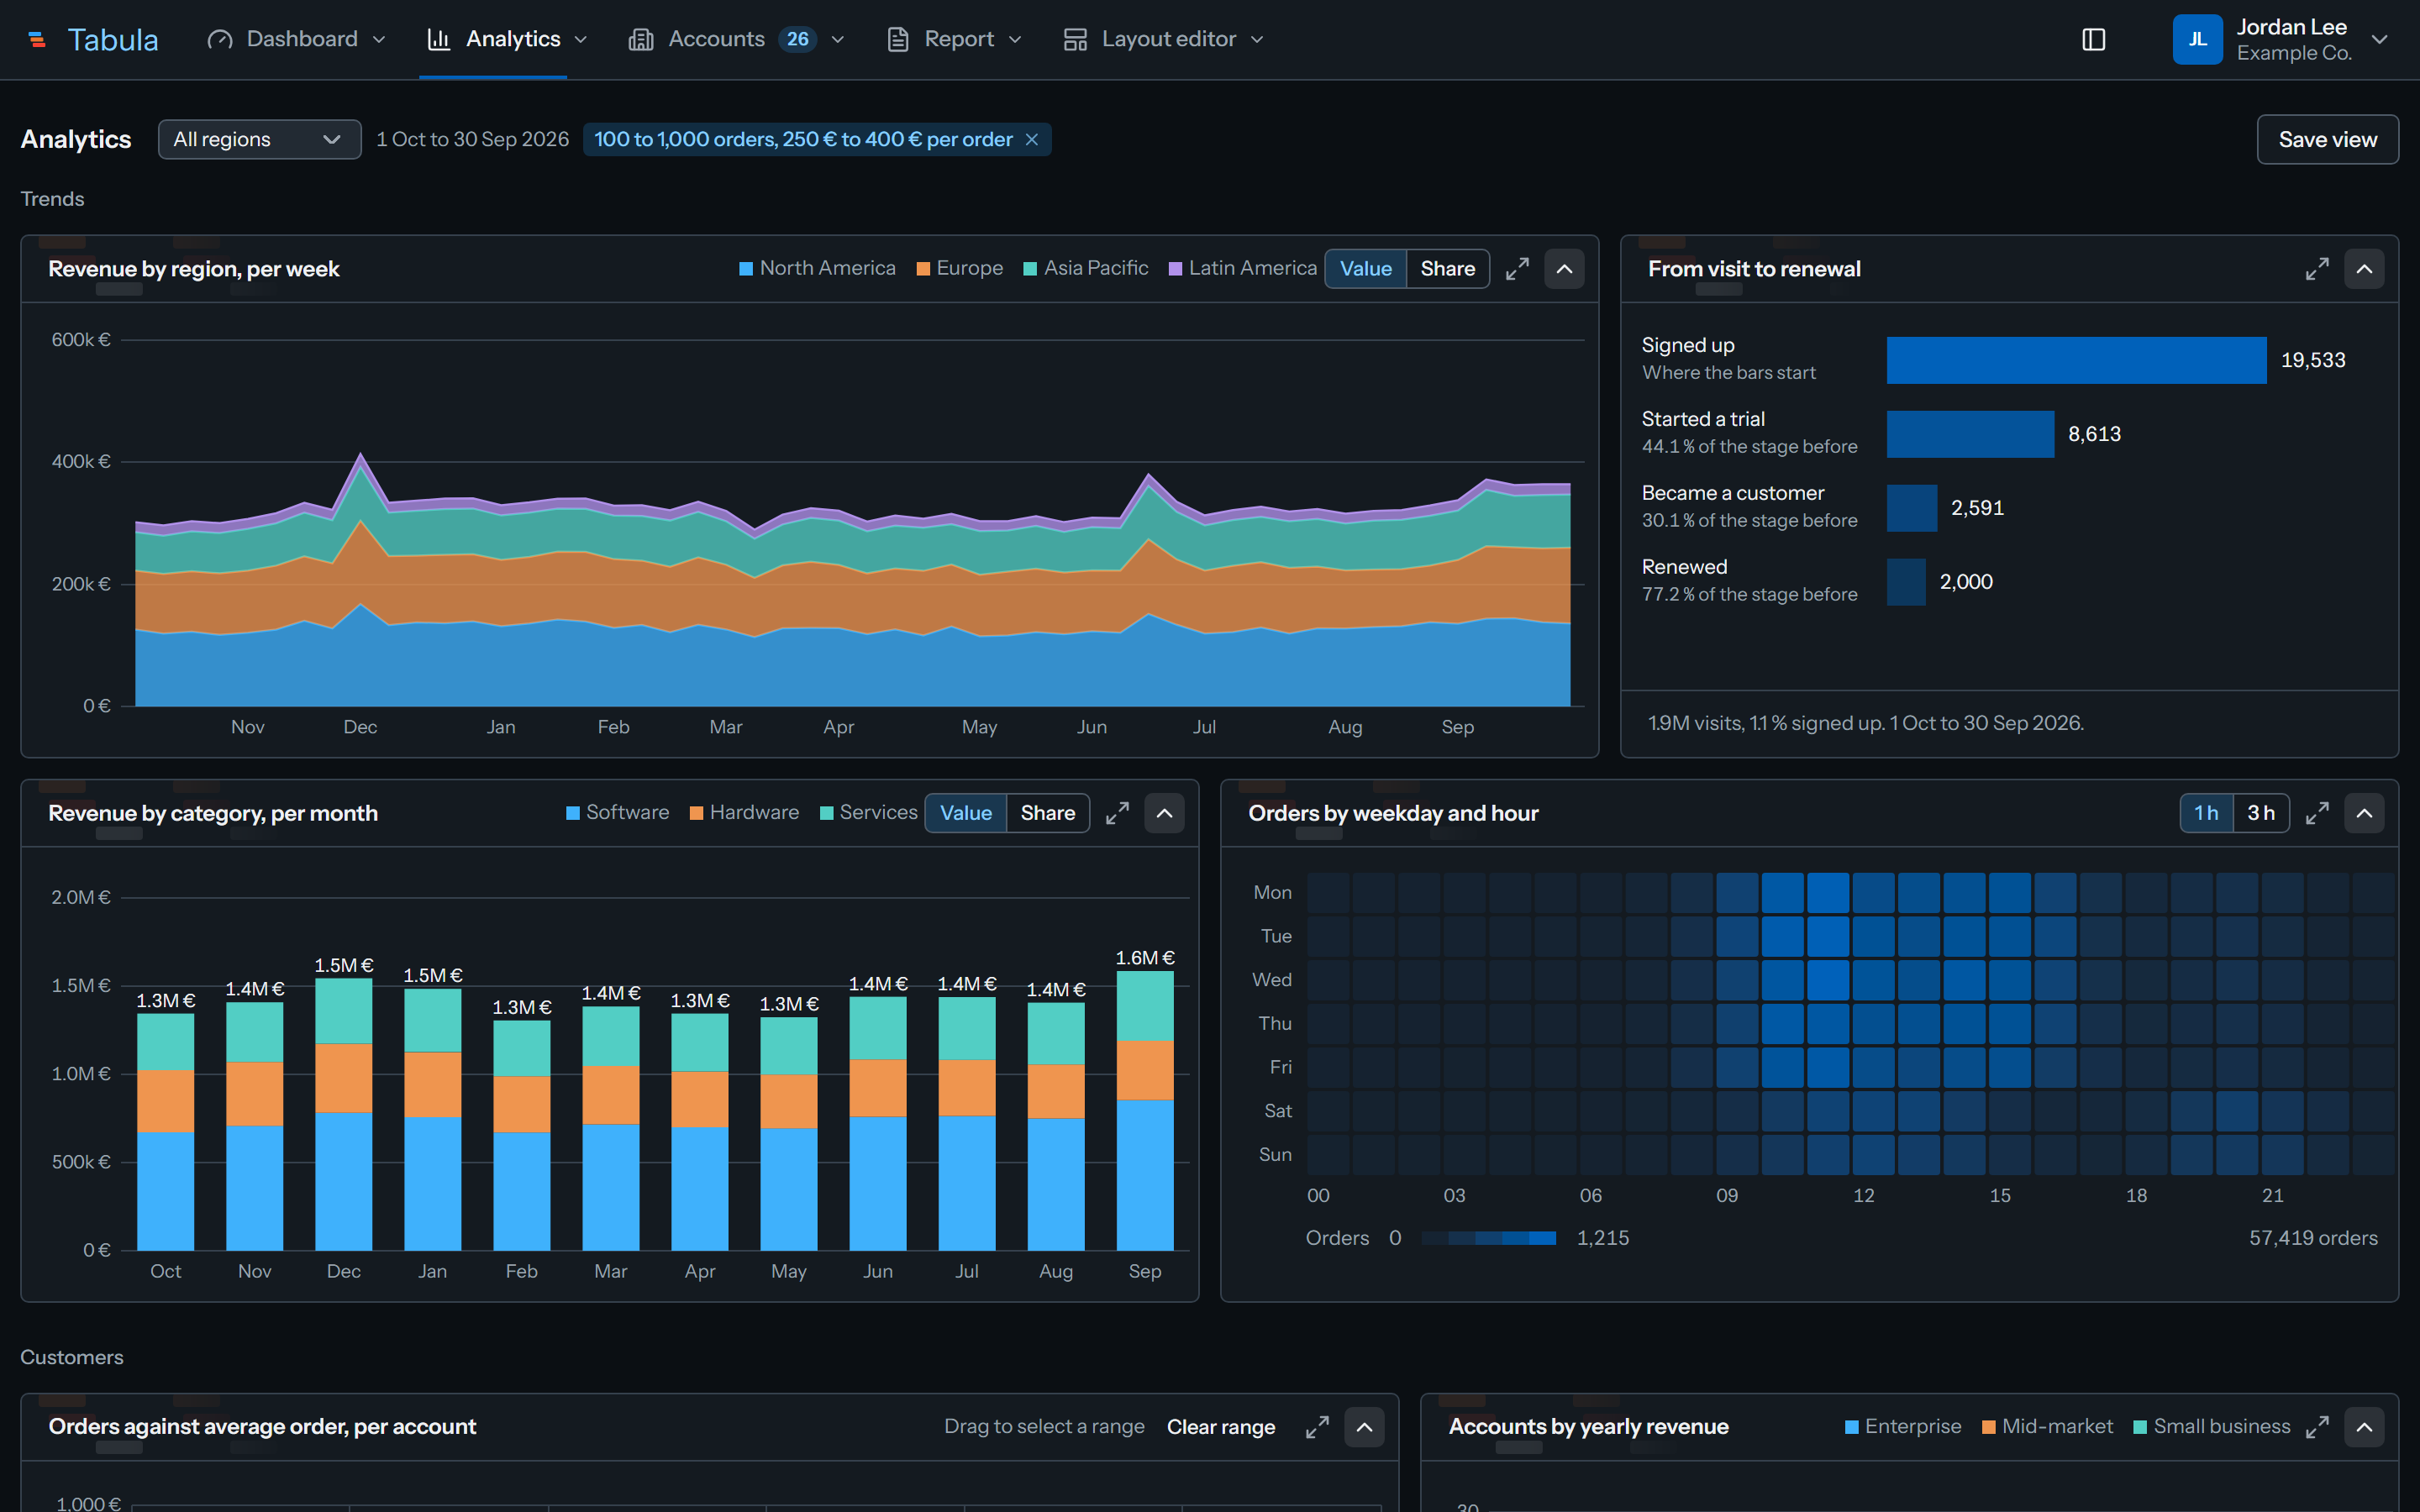The width and height of the screenshot is (2420, 1512).
Task: Click the Tabula brand name link
Action: click(113, 39)
